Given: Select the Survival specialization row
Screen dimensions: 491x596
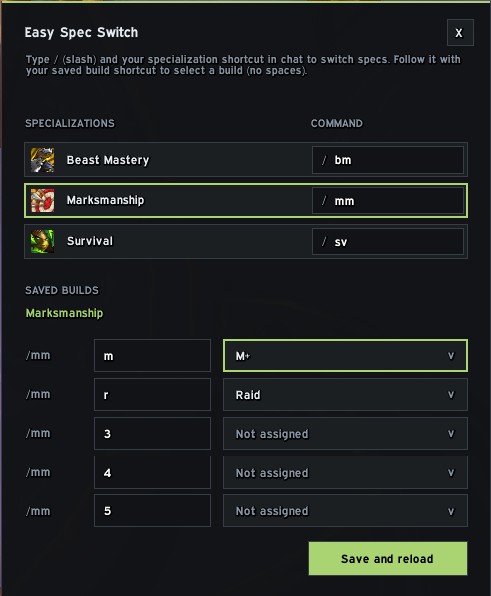Looking at the screenshot, I should pos(246,241).
